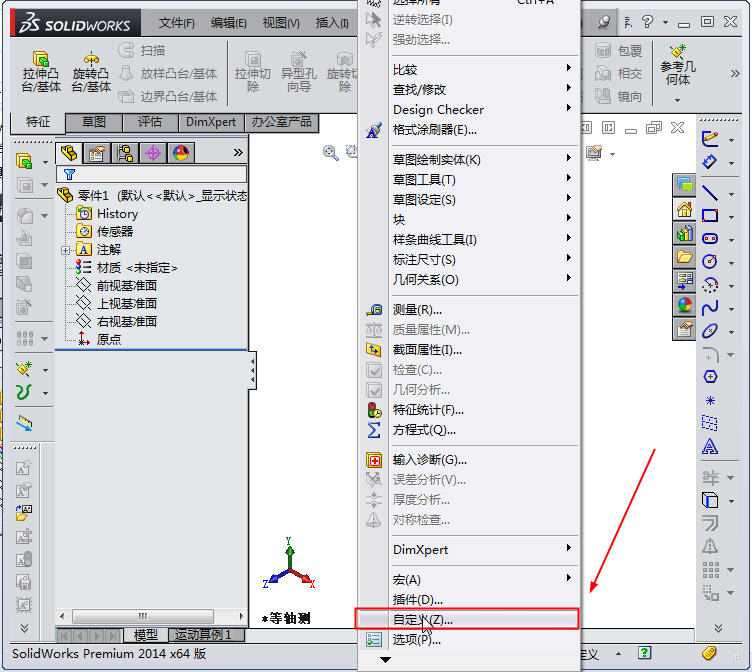Open the ConfigurationManager tab icon

point(125,153)
